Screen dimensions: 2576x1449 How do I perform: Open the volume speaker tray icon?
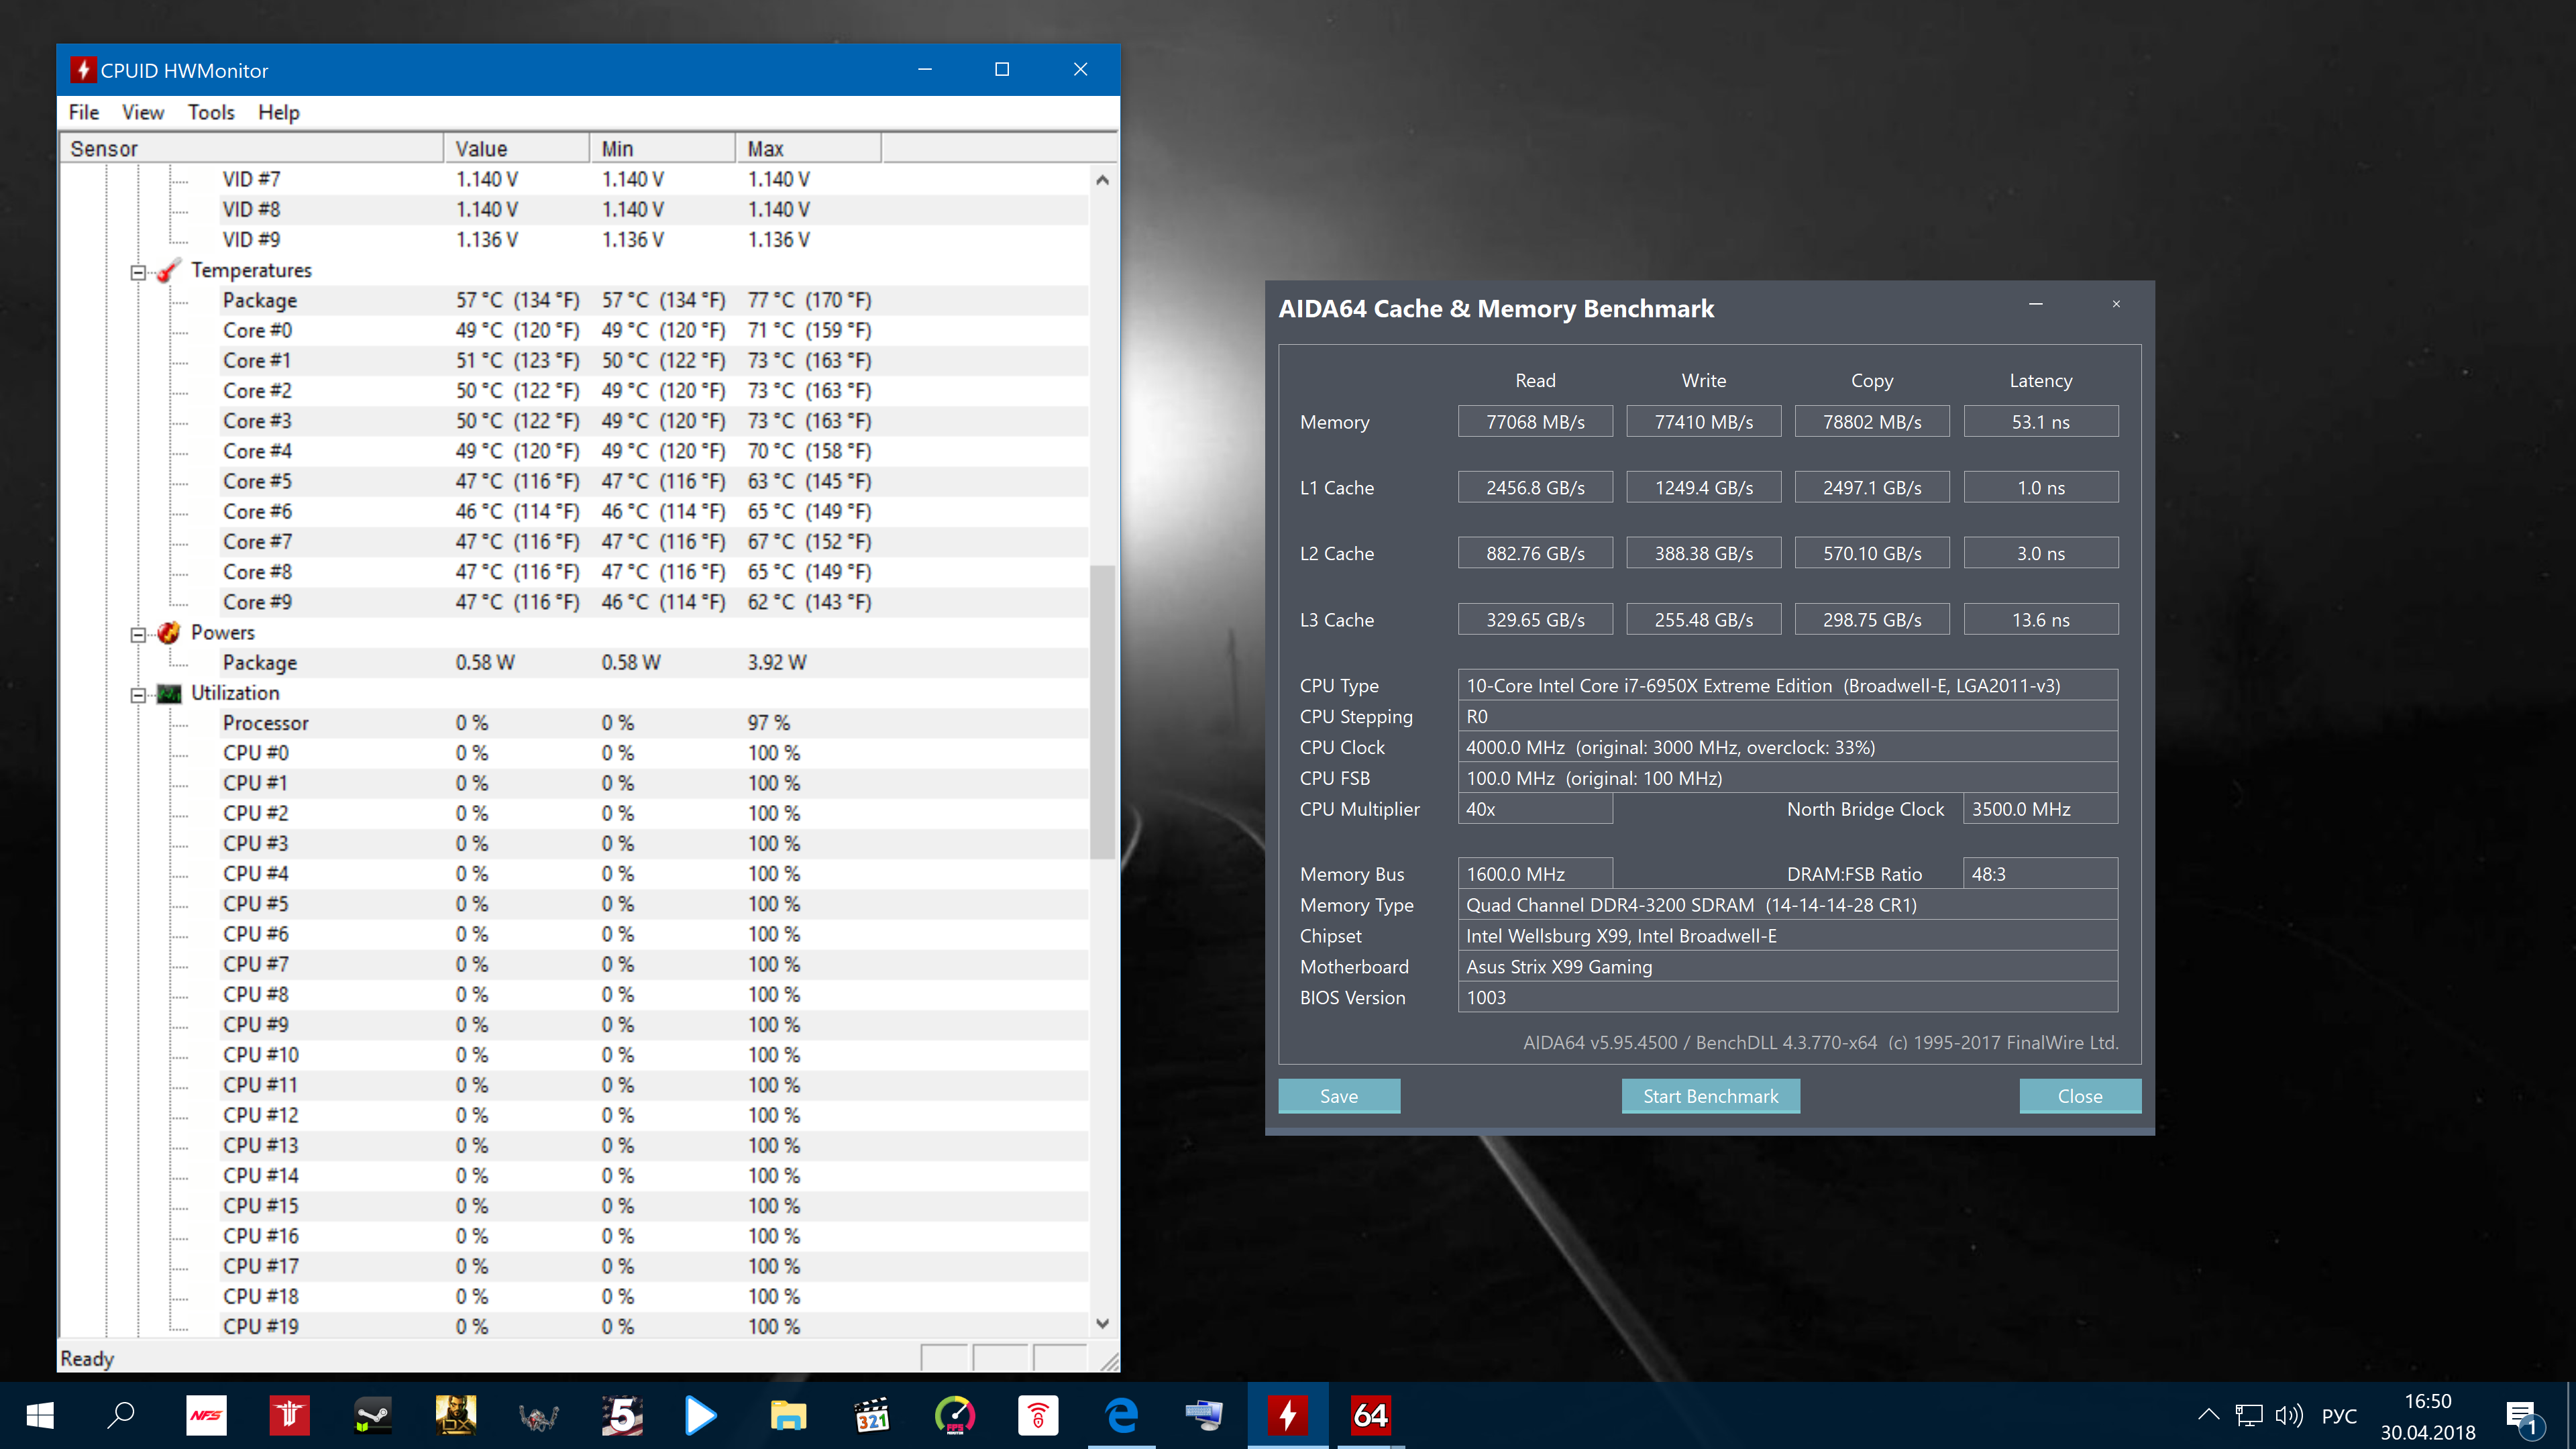2288,1415
